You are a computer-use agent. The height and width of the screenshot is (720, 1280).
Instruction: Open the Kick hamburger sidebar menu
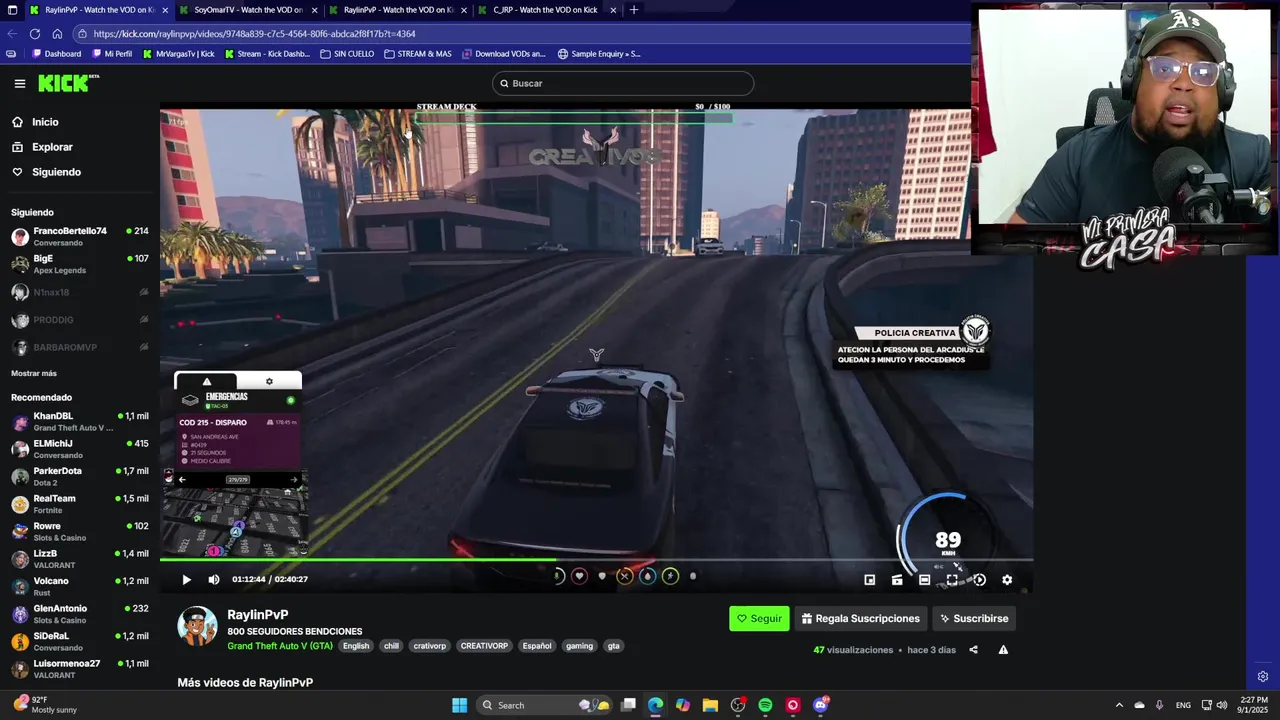coord(19,84)
